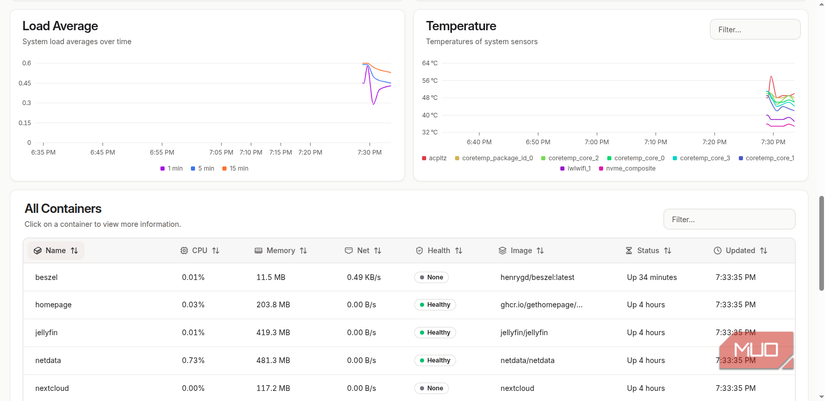The width and height of the screenshot is (825, 401).
Task: Sort by the Name column header
Action: click(56, 250)
